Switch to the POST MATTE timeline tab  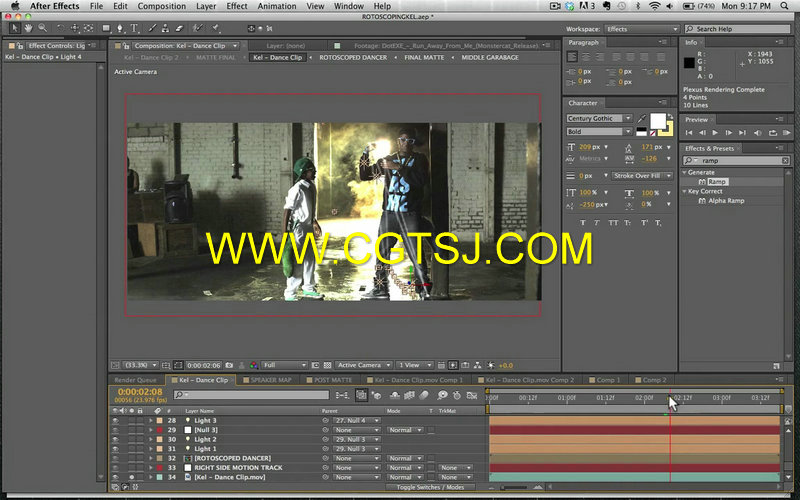330,380
